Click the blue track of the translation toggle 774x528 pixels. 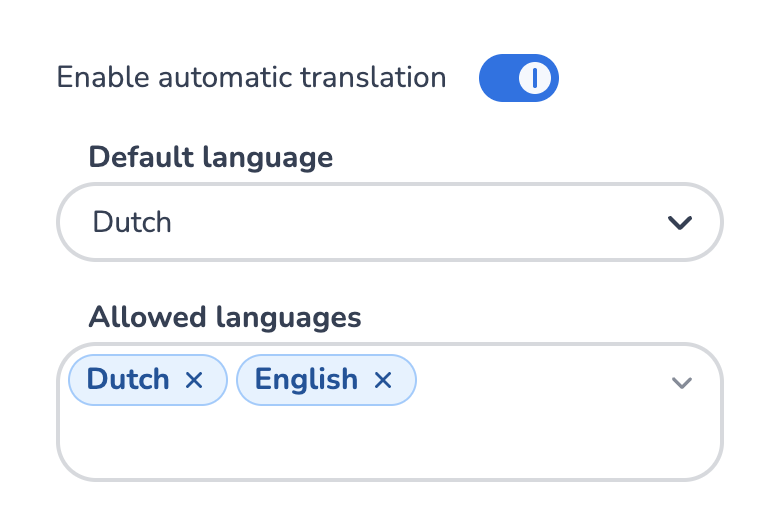point(498,78)
